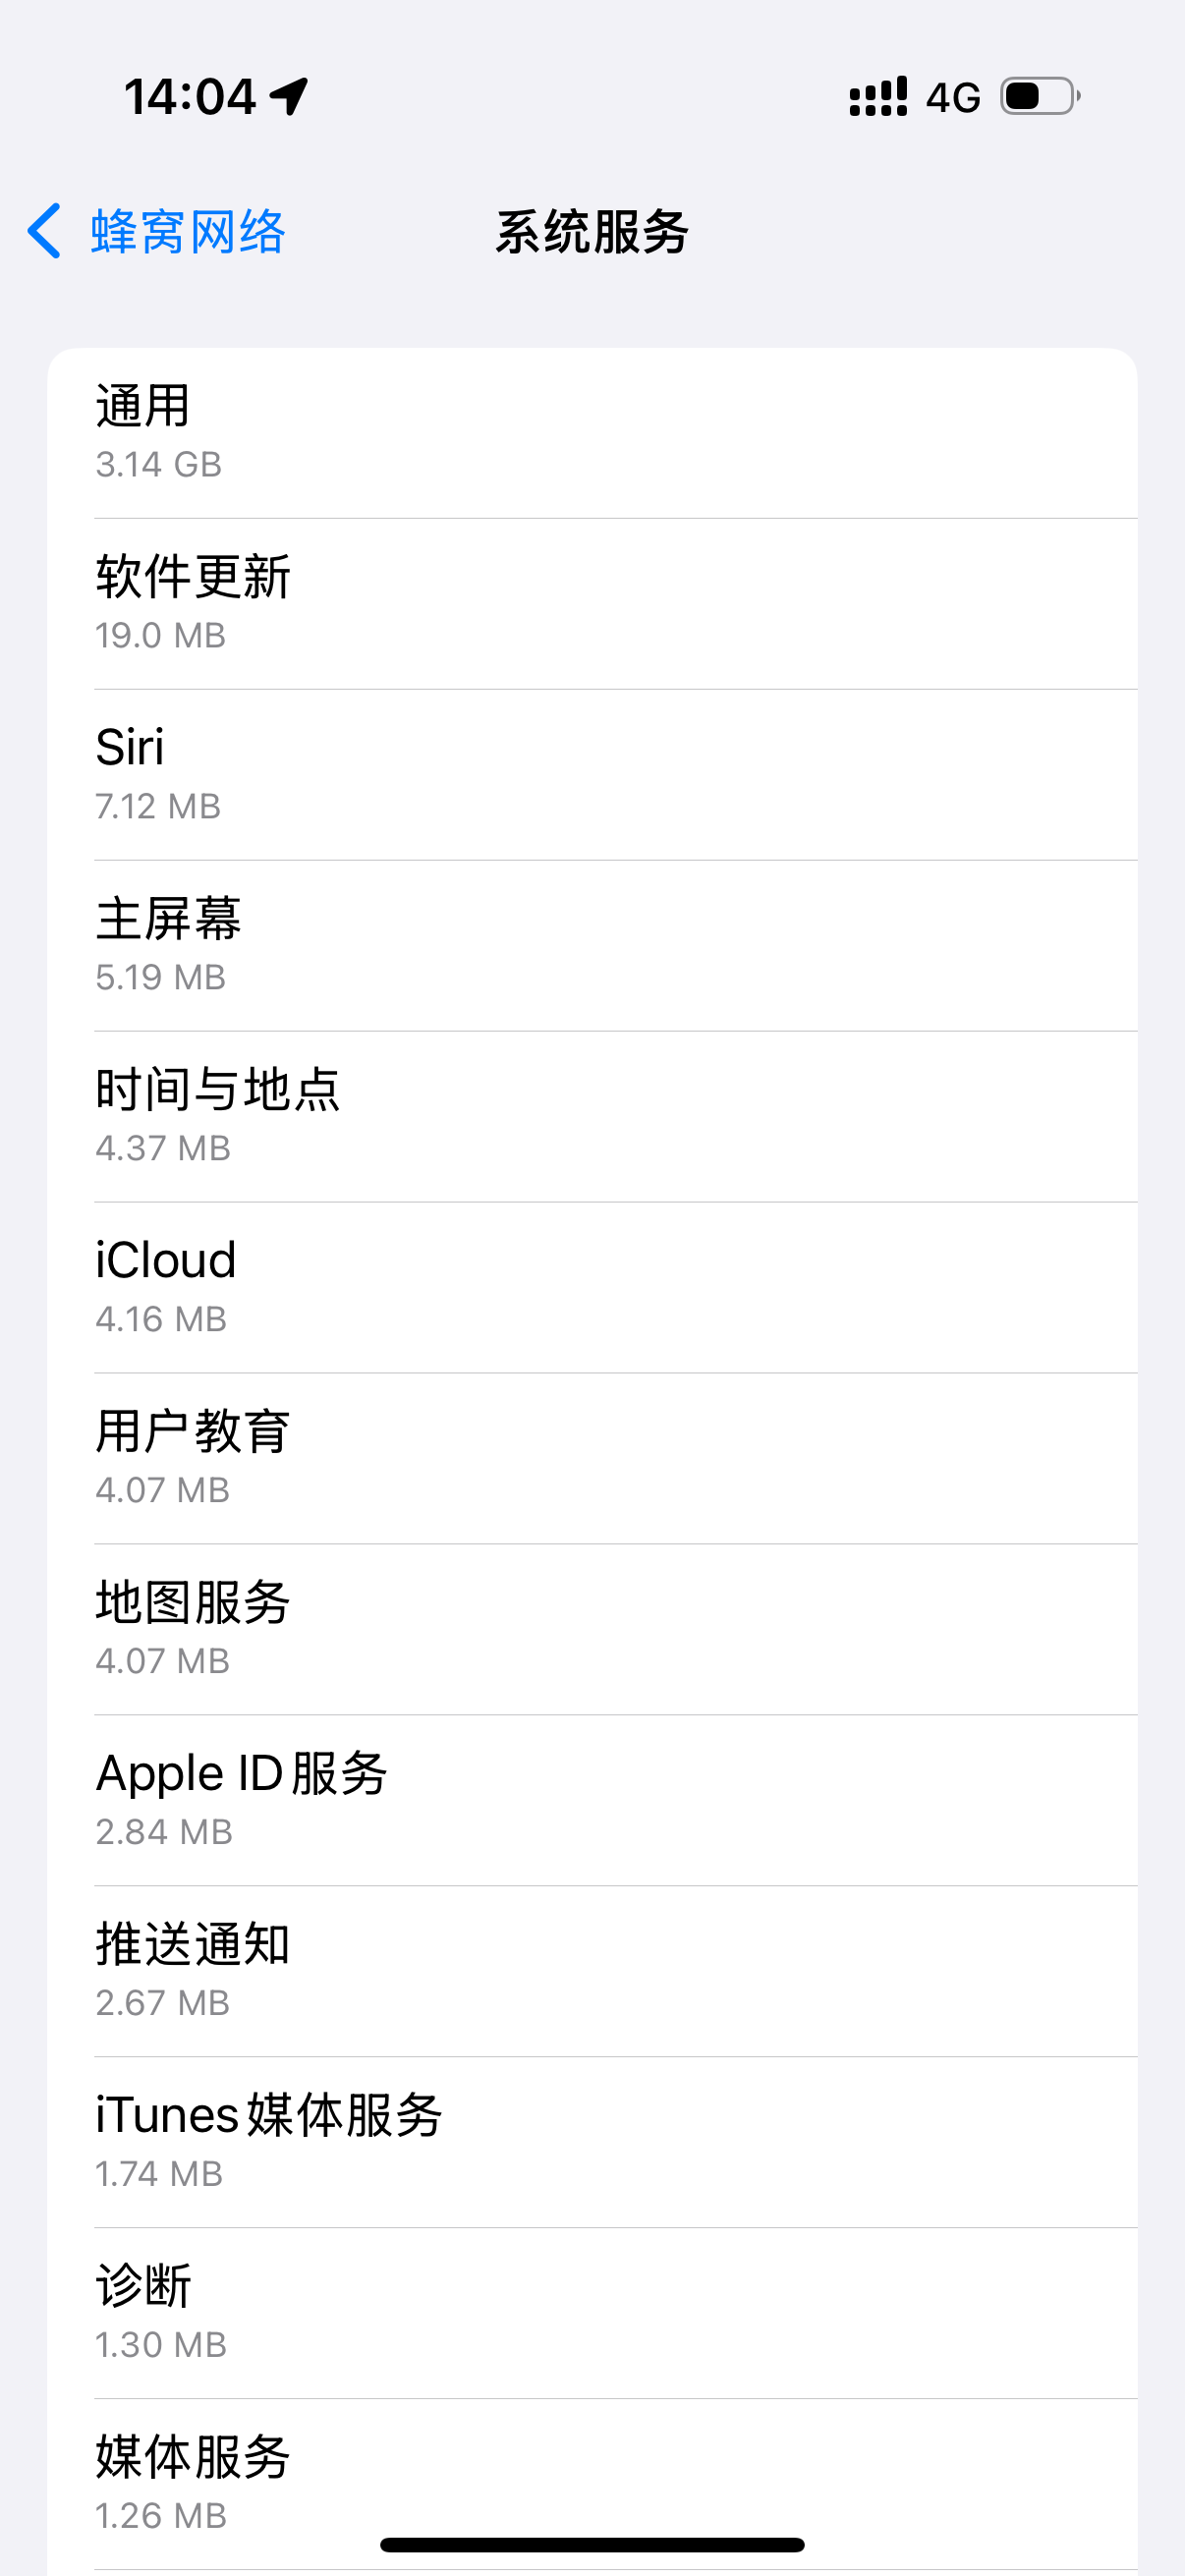Tap the 地图服务 data row
Viewport: 1185px width, 2576px height.
click(592, 1630)
